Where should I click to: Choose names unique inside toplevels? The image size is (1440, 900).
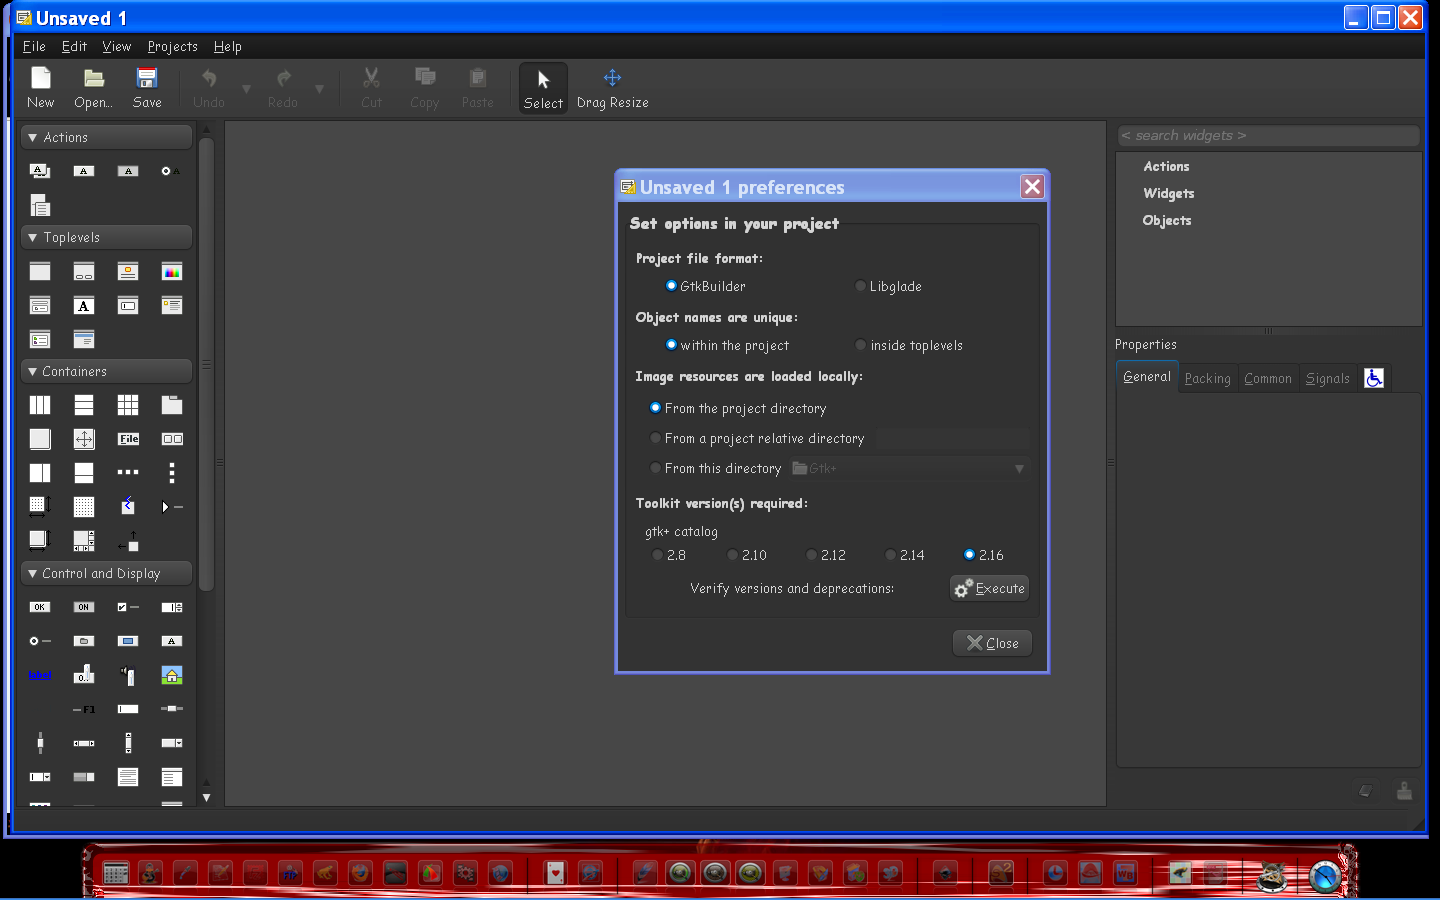point(909,345)
